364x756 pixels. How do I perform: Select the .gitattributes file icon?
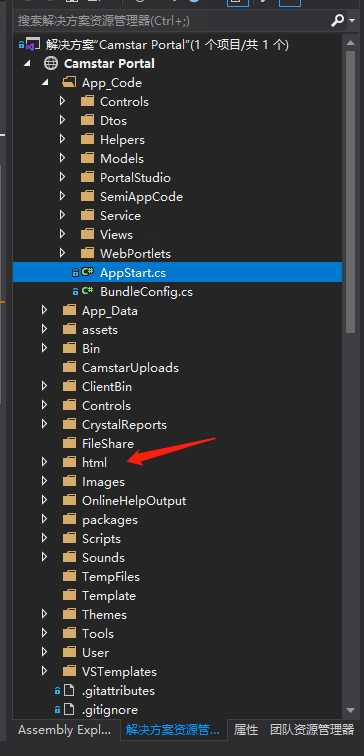[x=69, y=690]
